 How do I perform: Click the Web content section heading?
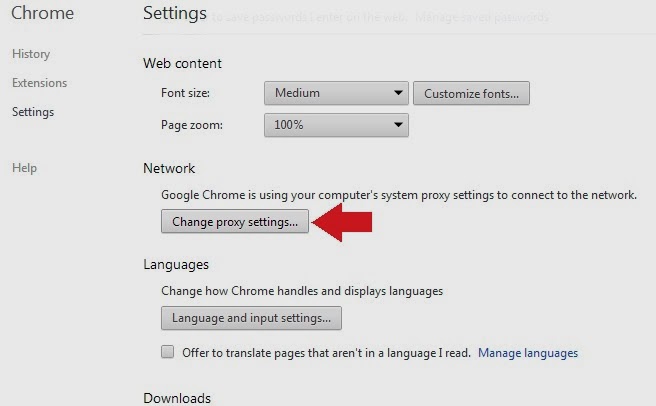pos(182,63)
